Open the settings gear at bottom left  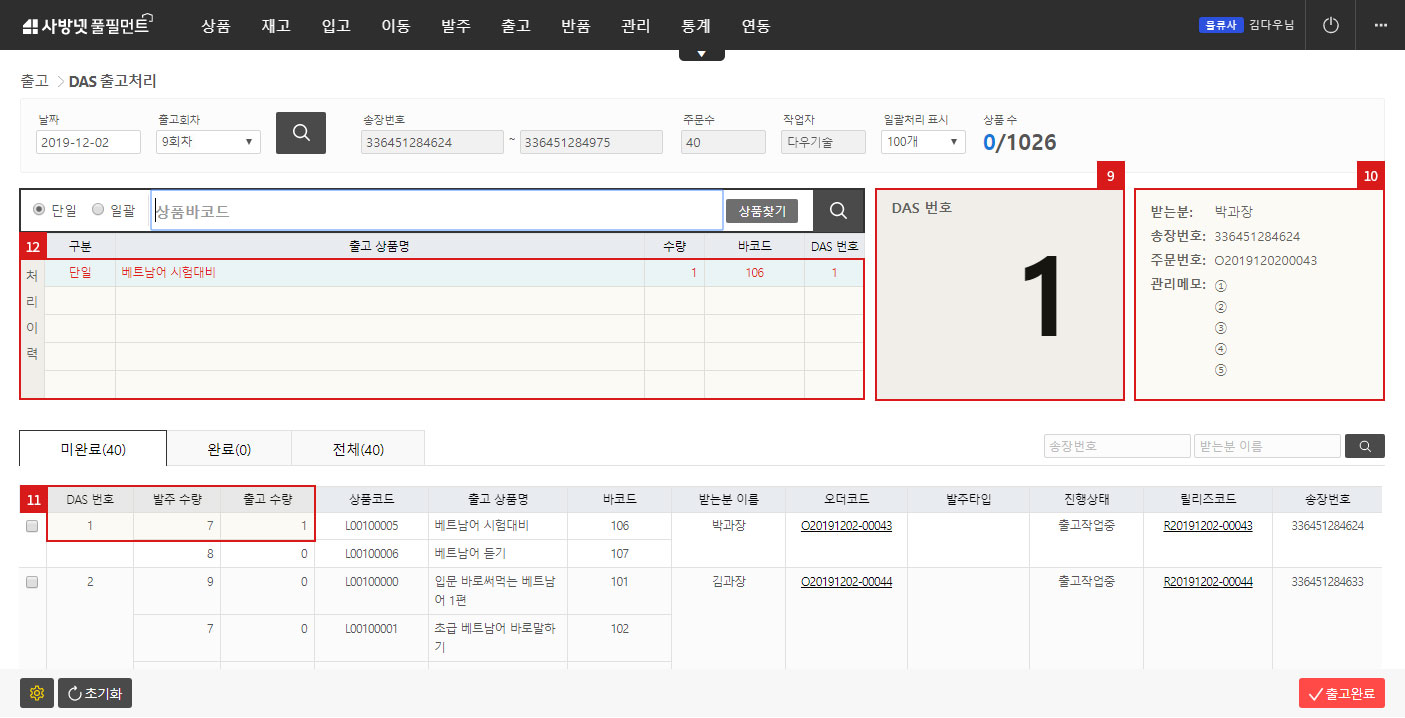tap(37, 692)
